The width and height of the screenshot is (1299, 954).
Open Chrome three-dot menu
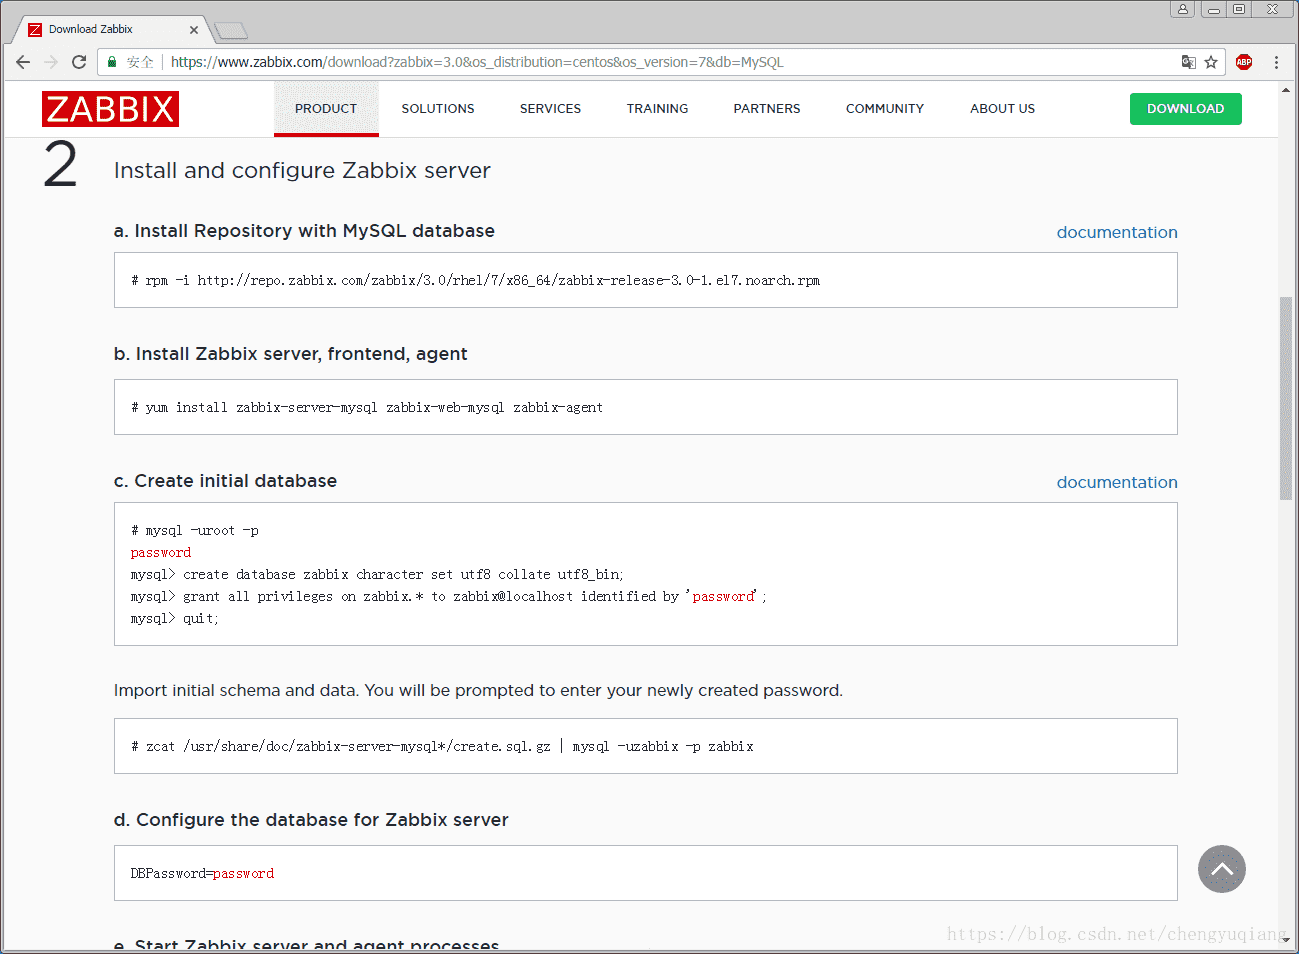1276,62
